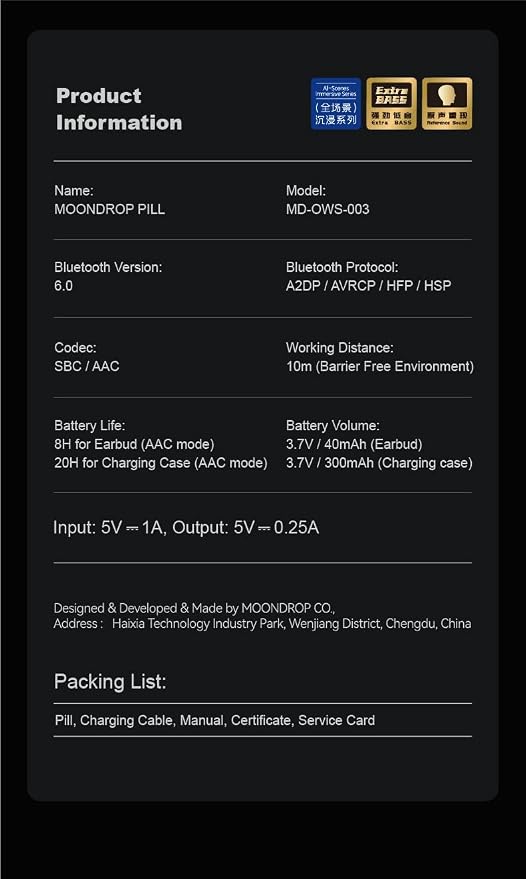Click the Packing List heading
Screen dimensions: 526x879
pos(110,682)
